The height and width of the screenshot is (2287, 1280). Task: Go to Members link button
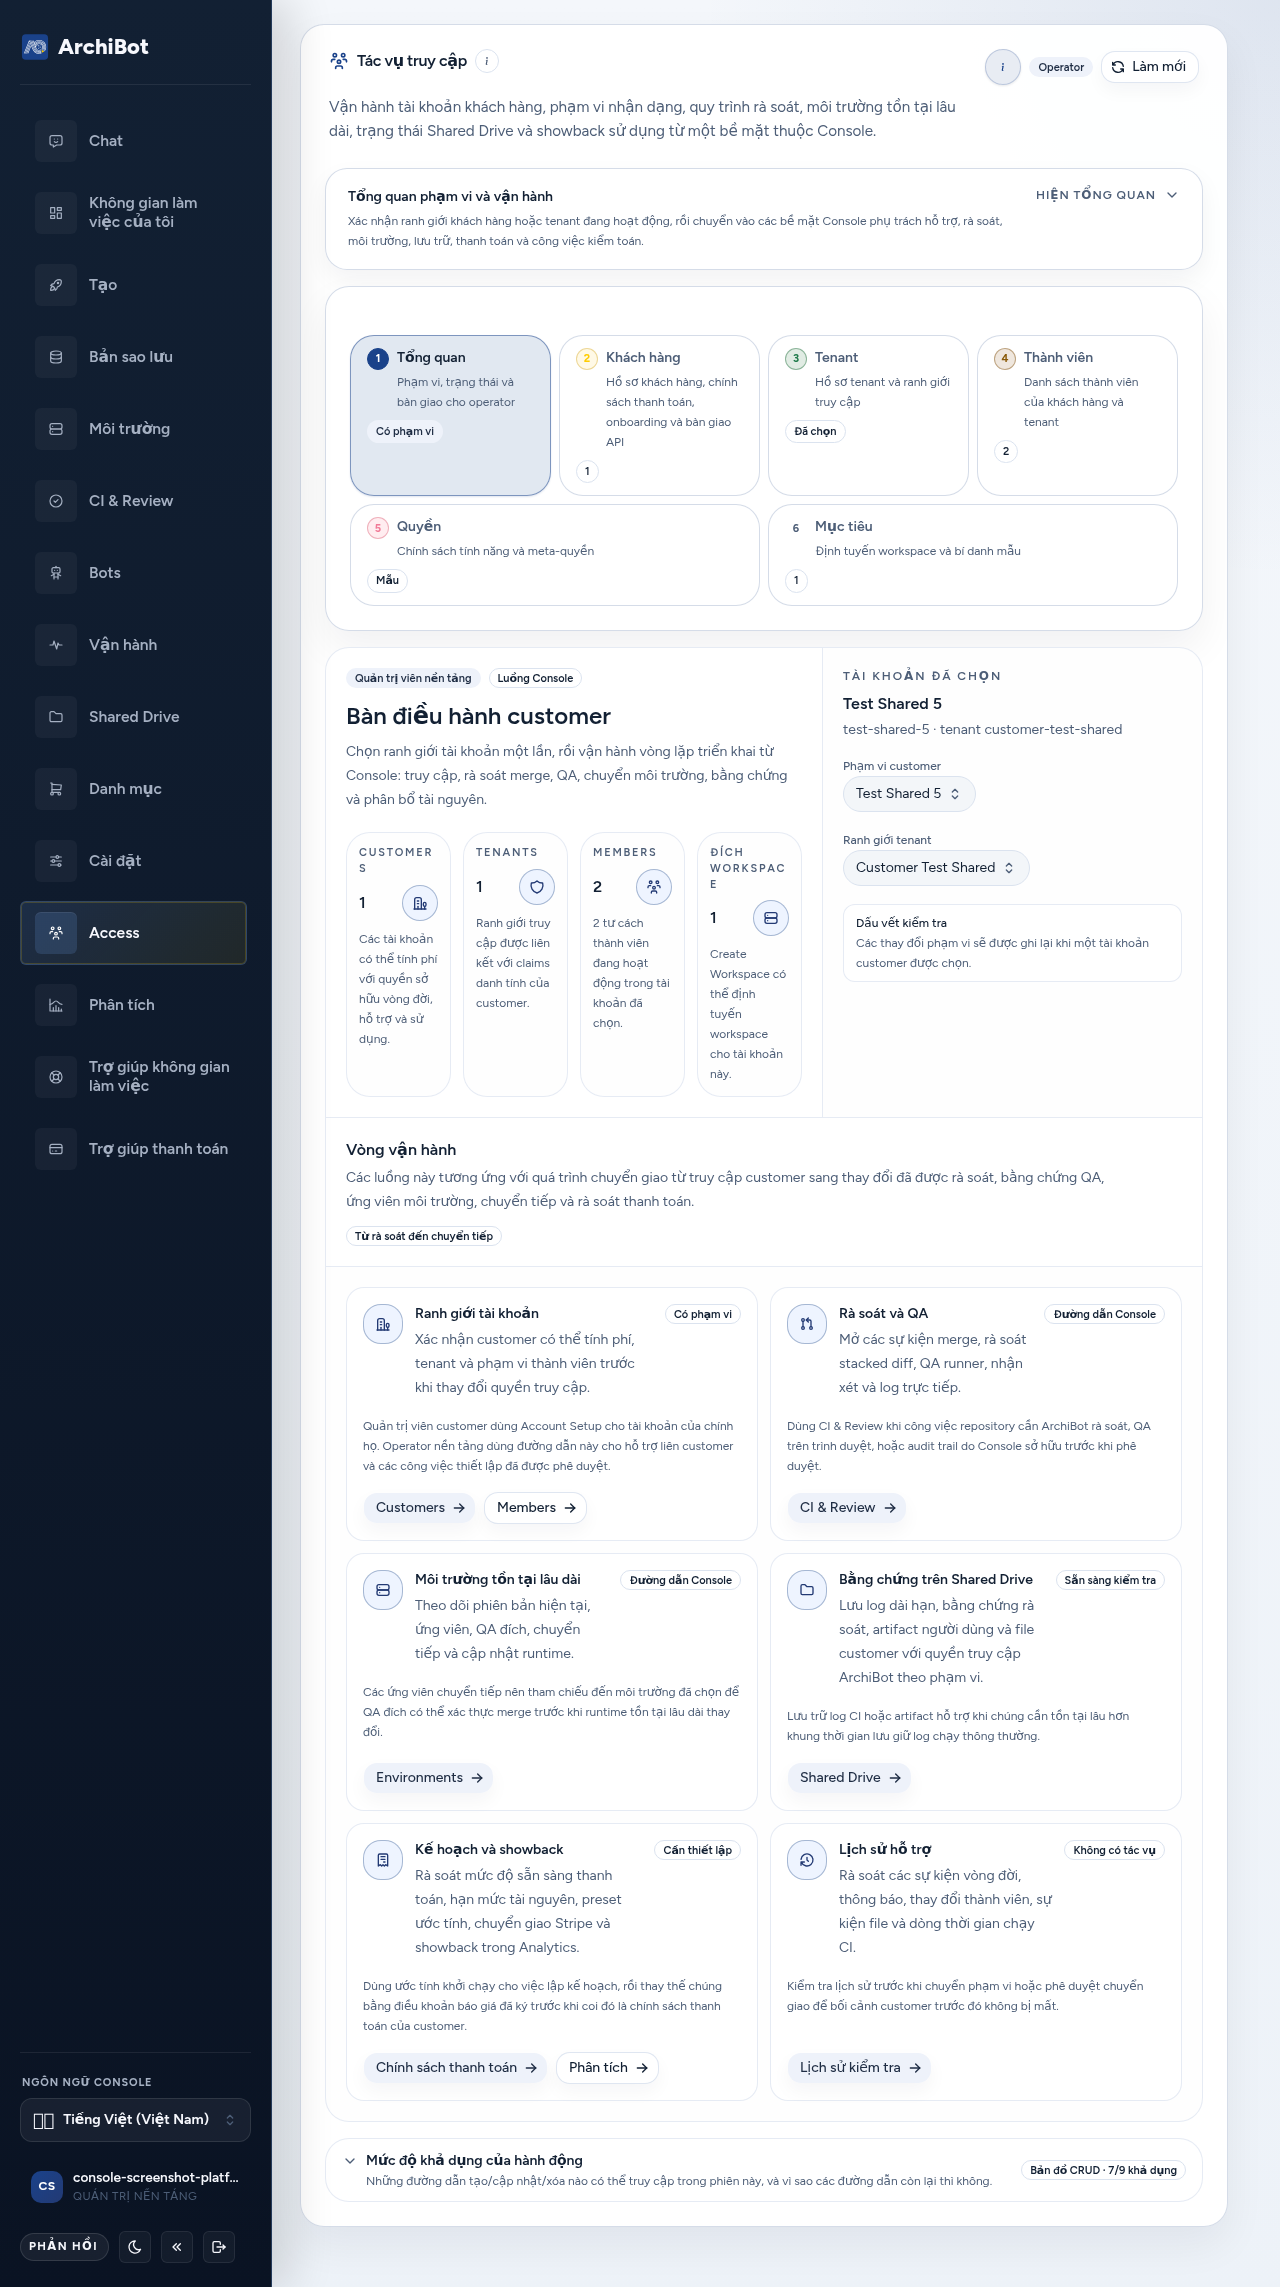click(536, 1508)
